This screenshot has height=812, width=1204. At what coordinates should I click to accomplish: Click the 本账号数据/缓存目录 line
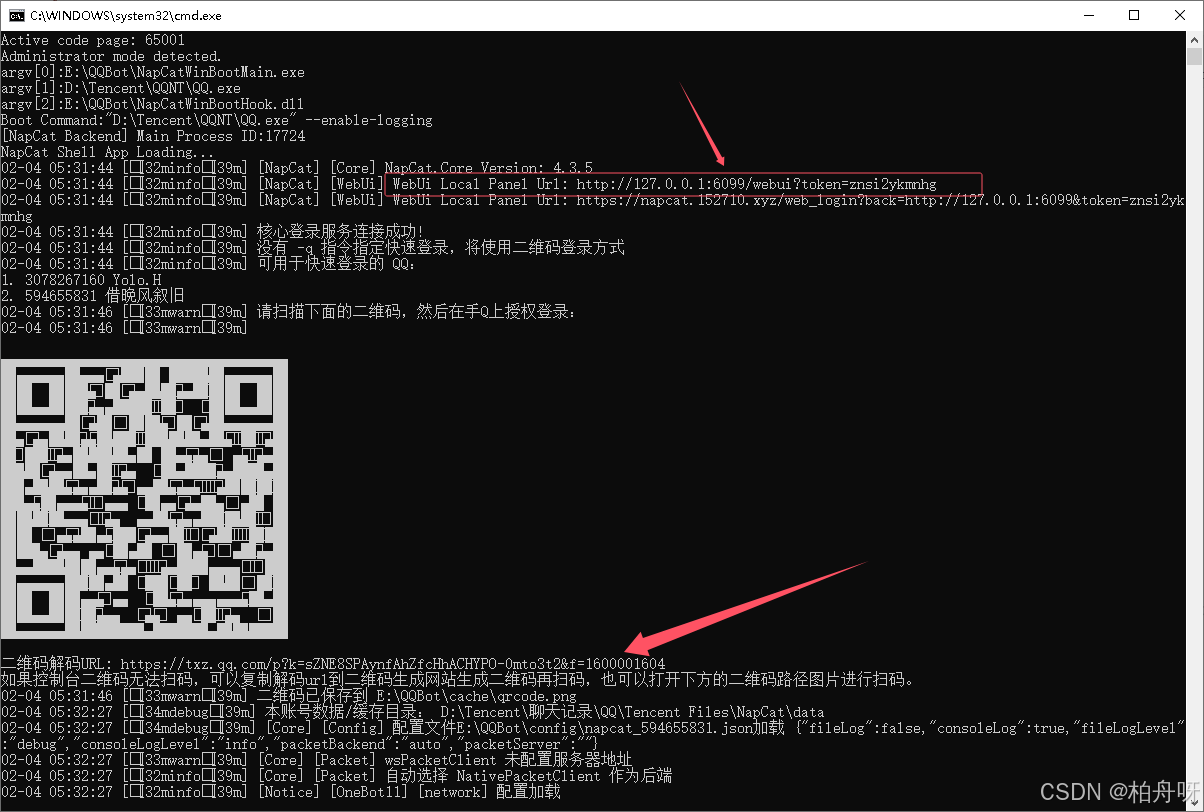coord(413,712)
